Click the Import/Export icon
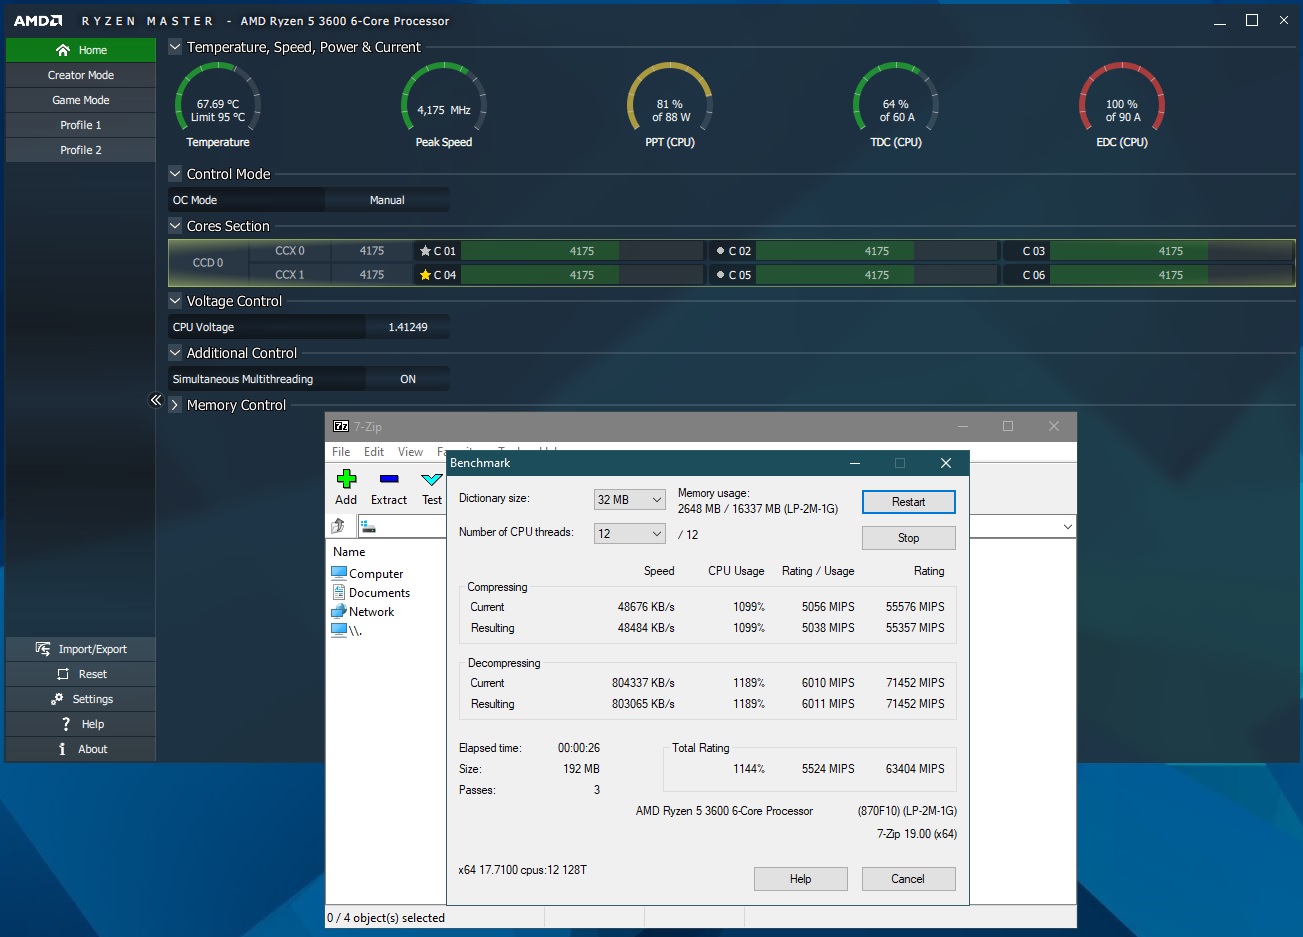The height and width of the screenshot is (937, 1303). click(43, 649)
